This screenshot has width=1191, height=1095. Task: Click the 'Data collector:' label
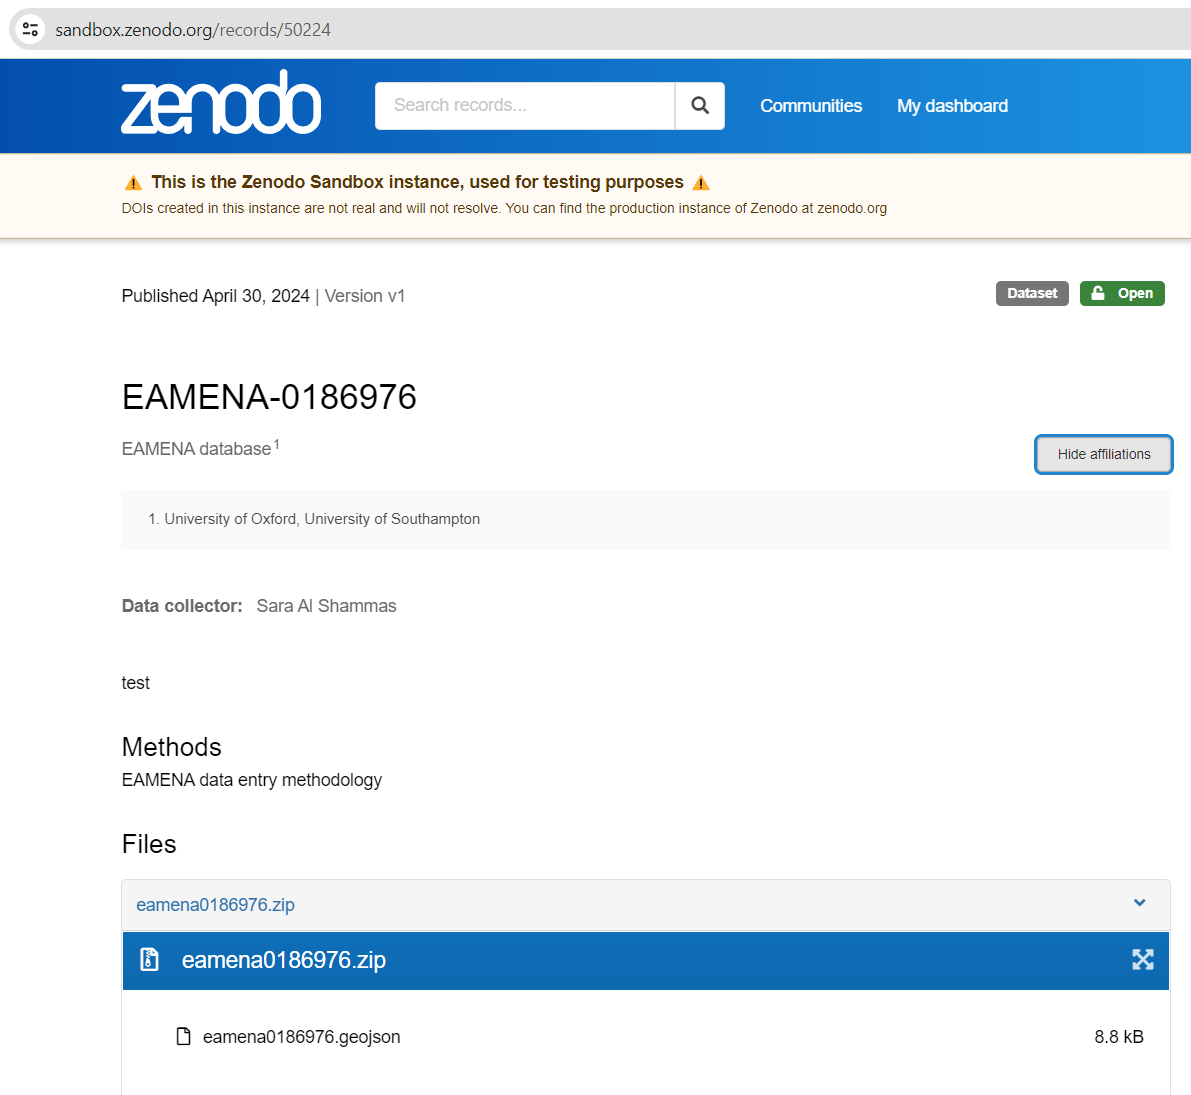pos(182,606)
